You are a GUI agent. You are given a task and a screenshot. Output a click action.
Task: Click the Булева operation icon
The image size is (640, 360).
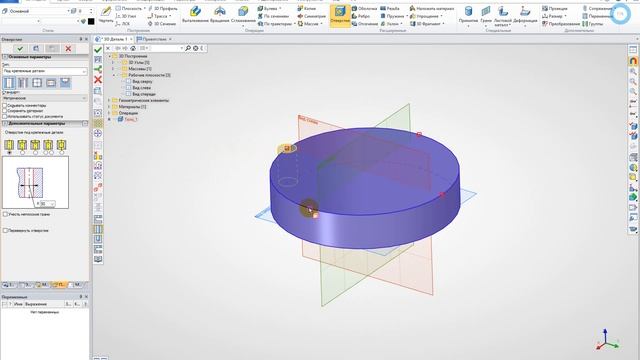click(x=260, y=8)
